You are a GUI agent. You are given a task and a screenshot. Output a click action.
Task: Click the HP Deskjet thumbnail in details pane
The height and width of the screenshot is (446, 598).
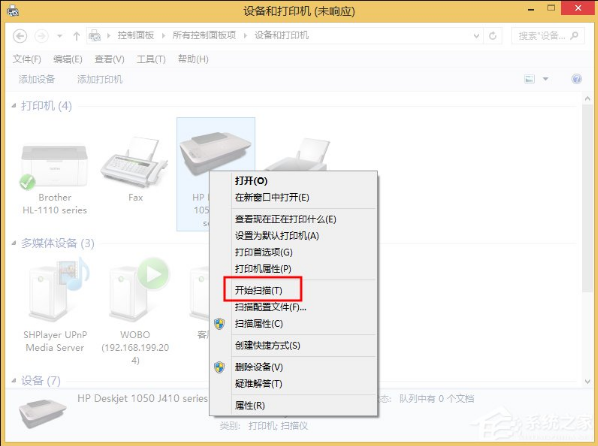[43, 413]
